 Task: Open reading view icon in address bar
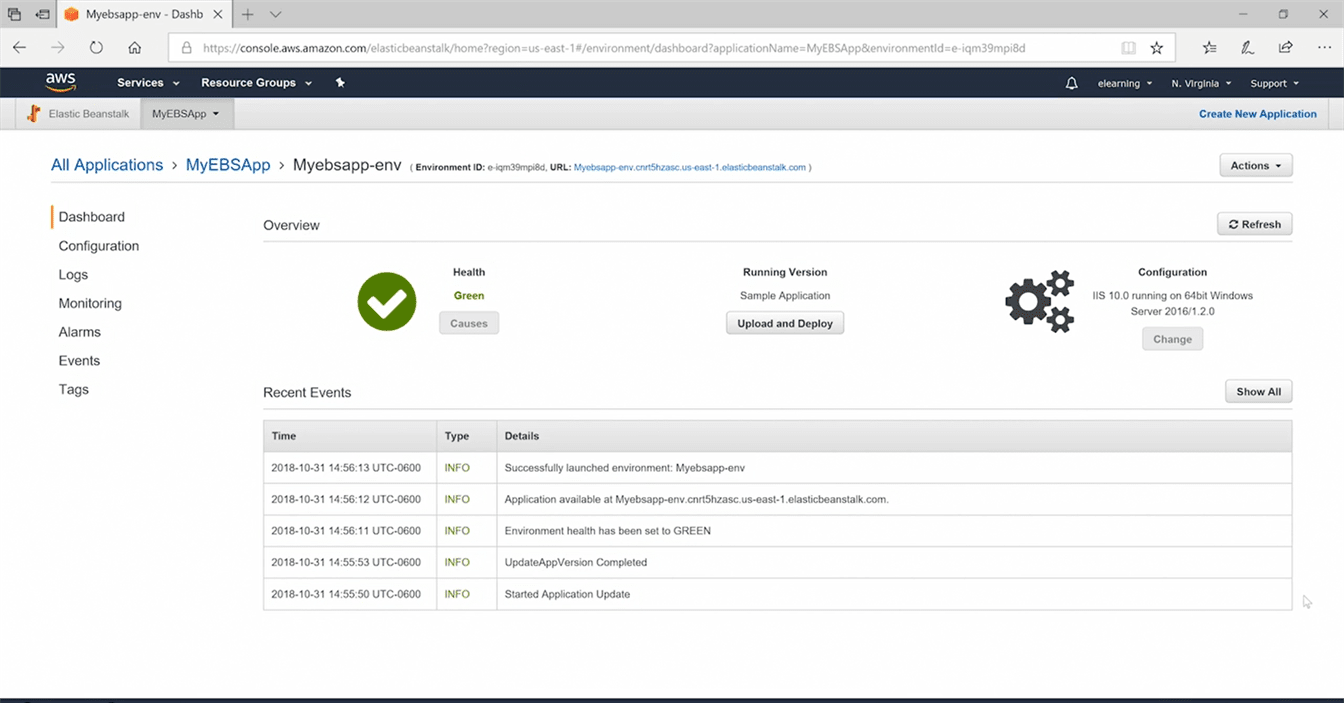pyautogui.click(x=1128, y=47)
